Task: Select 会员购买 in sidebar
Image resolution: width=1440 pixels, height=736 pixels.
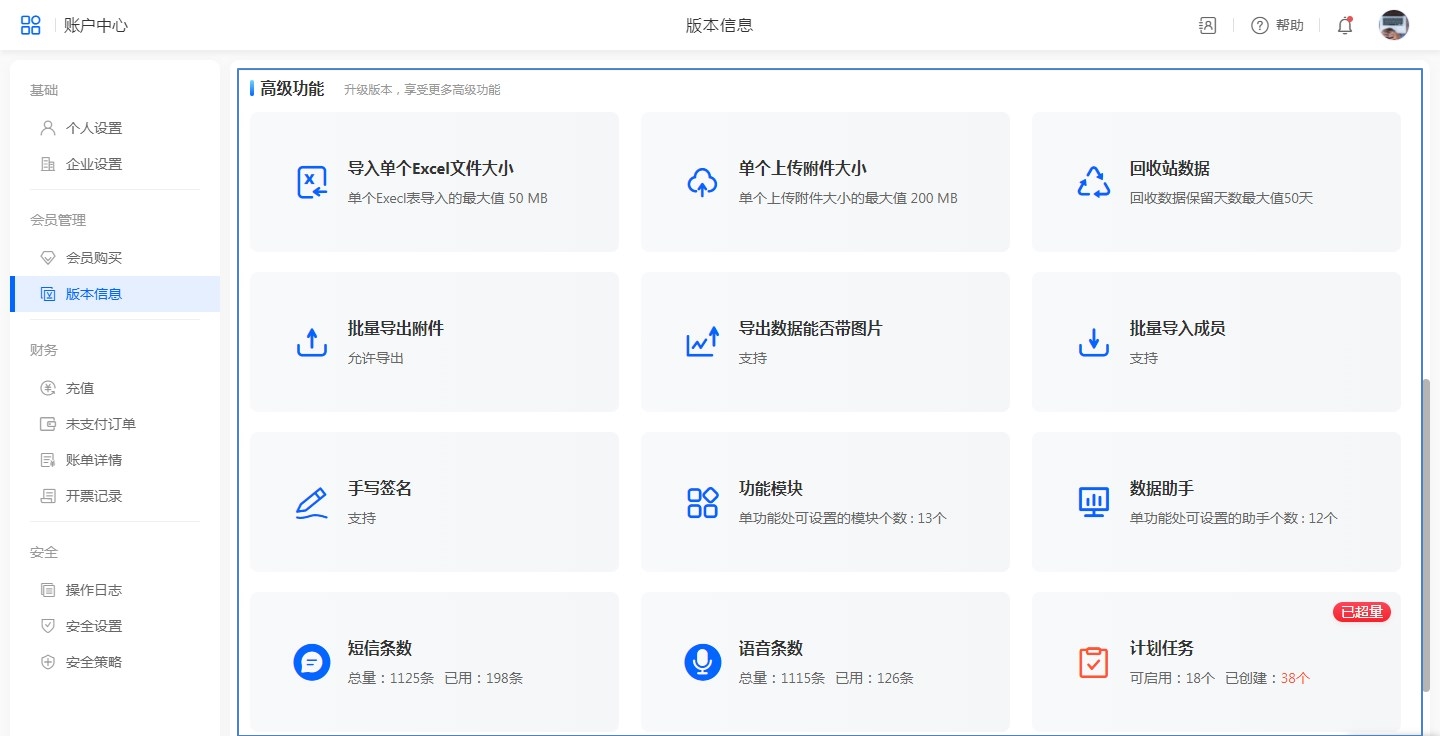Action: coord(94,258)
